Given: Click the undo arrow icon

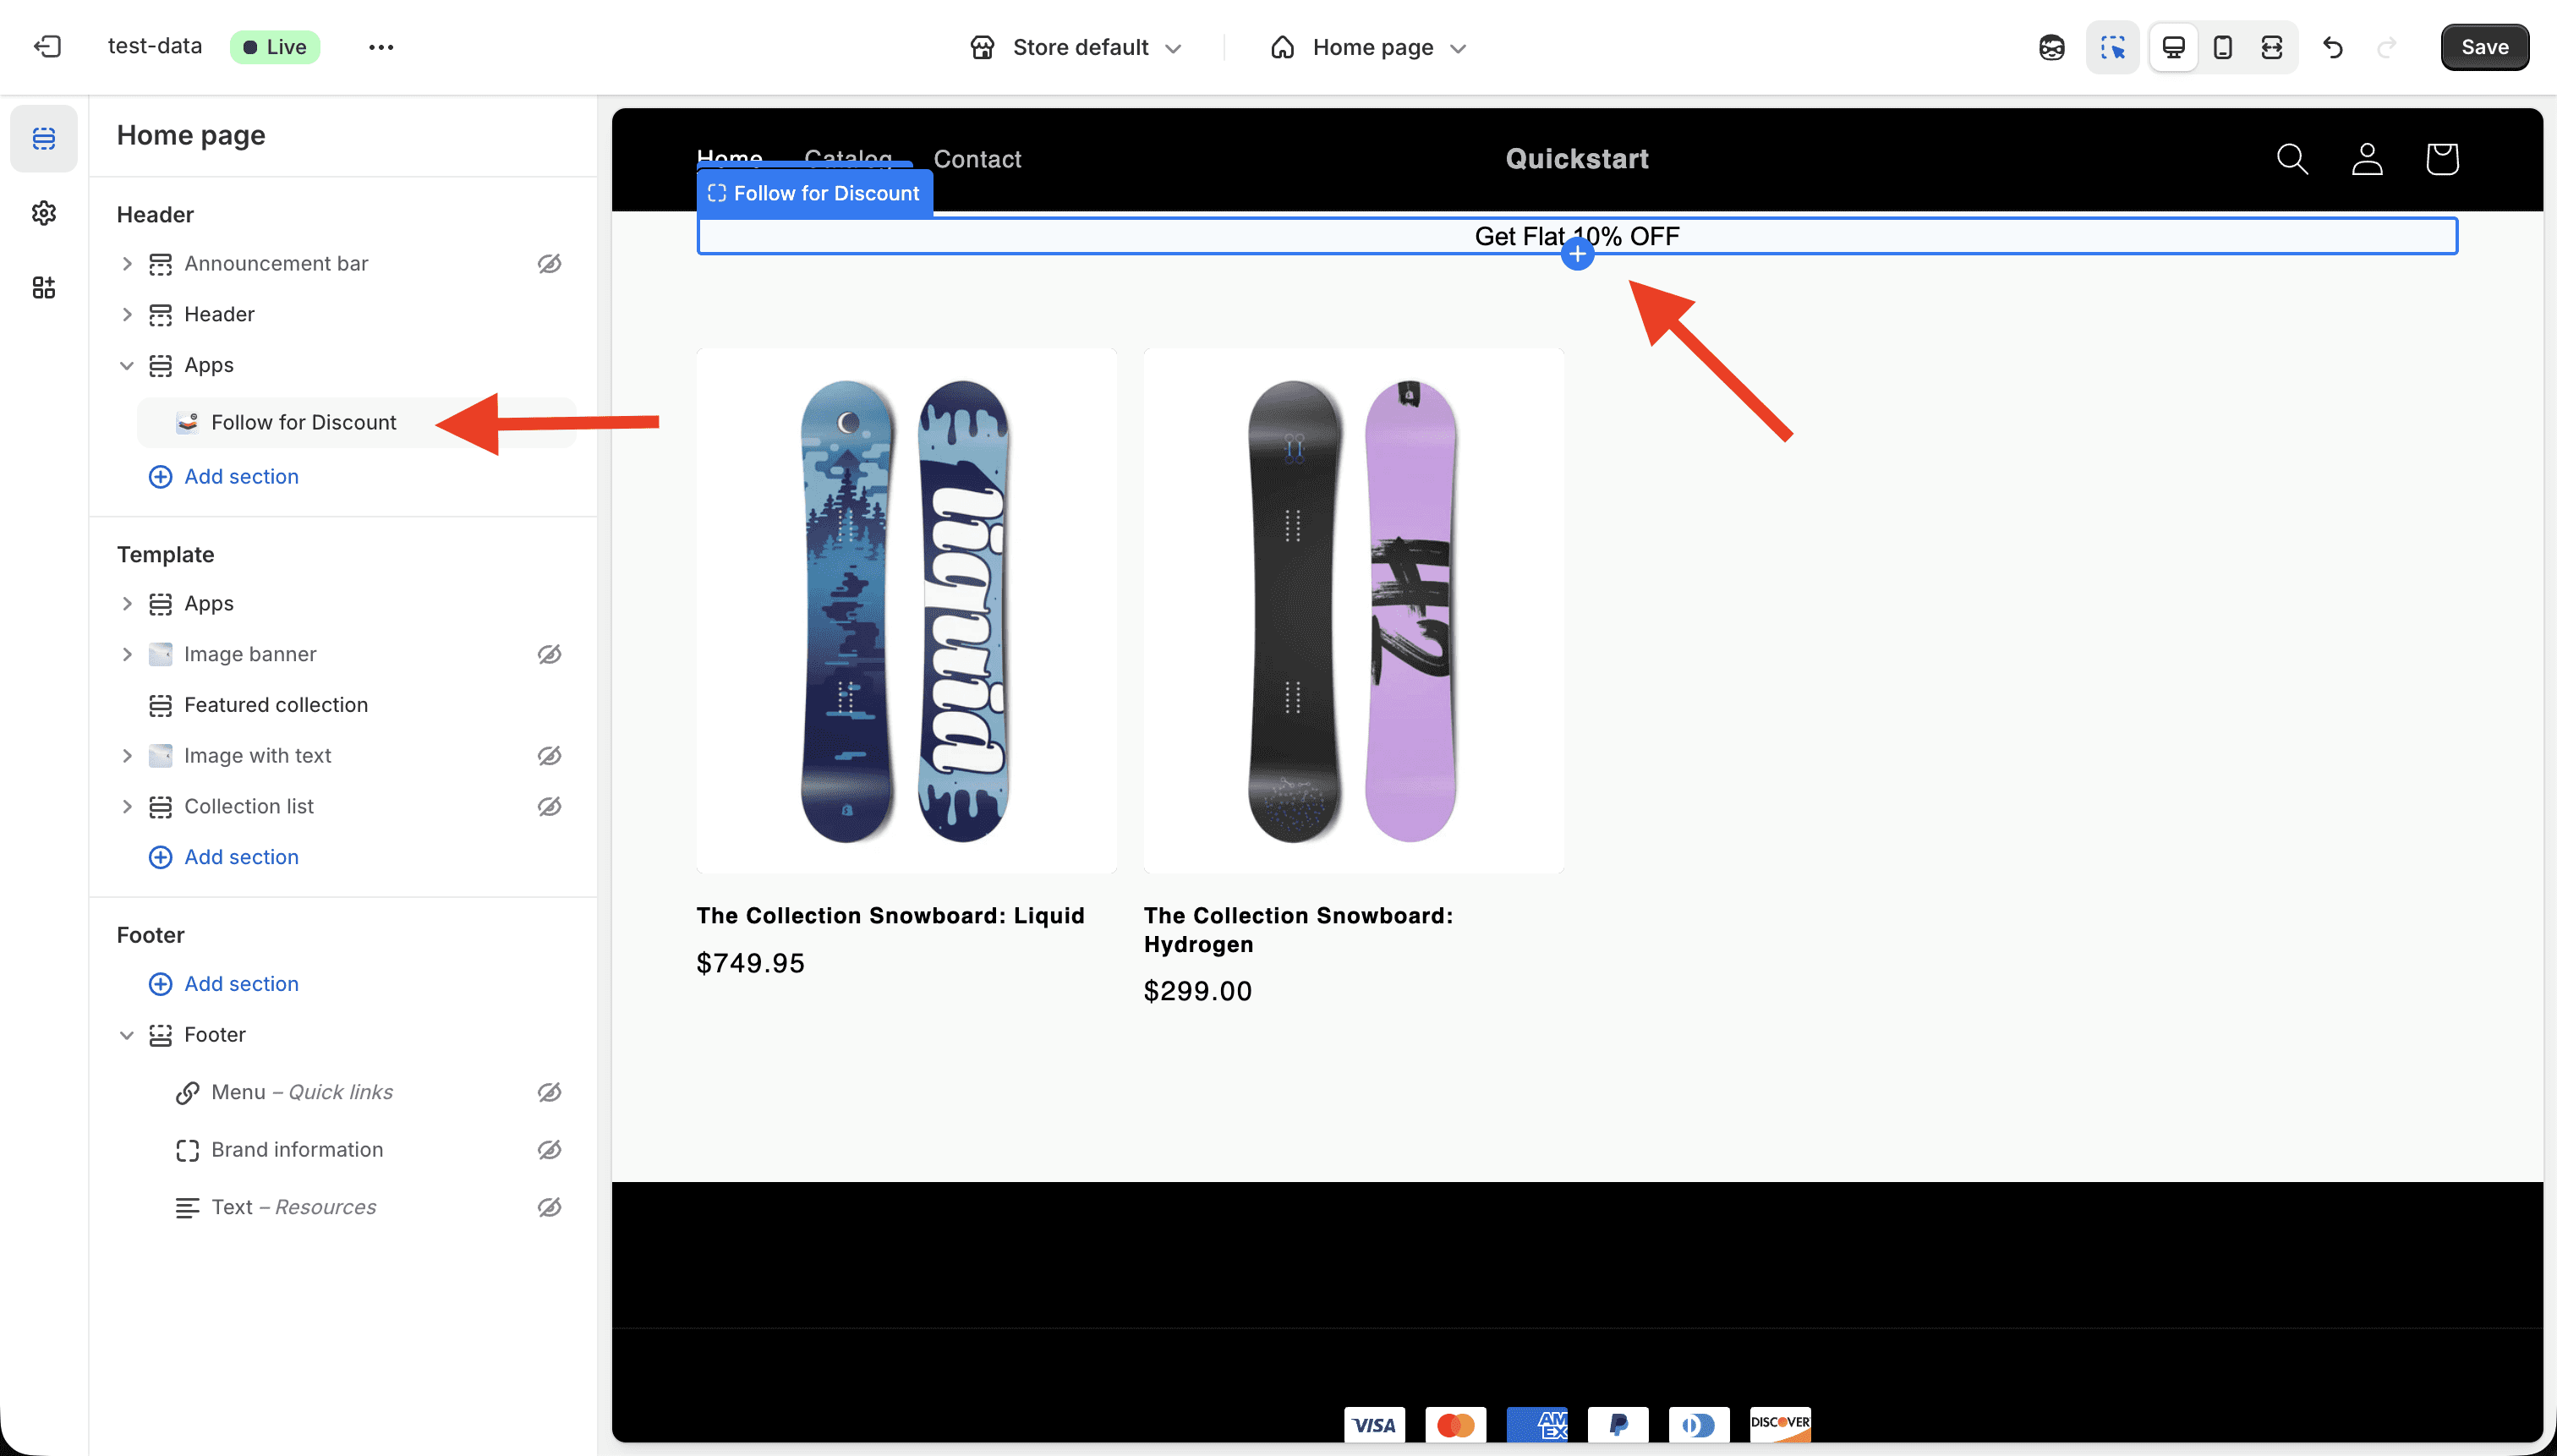Looking at the screenshot, I should (x=2333, y=47).
